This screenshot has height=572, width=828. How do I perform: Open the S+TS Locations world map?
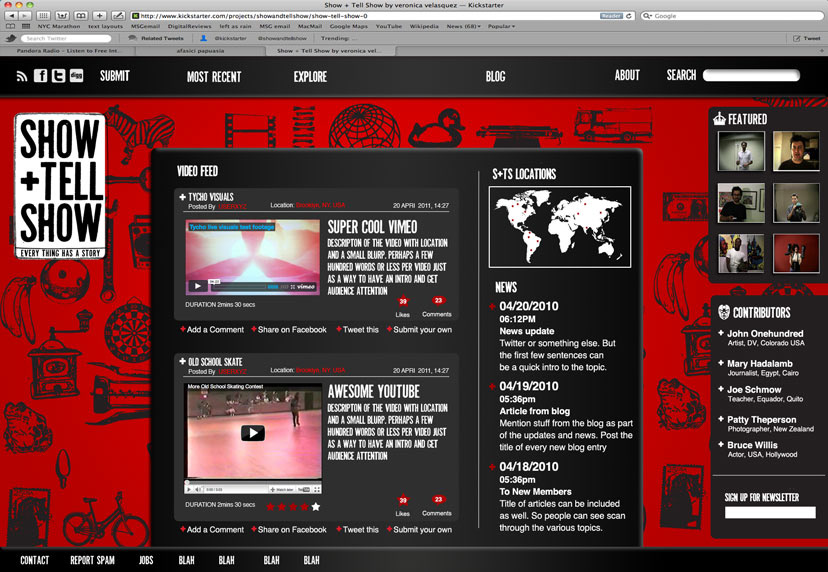click(x=560, y=227)
